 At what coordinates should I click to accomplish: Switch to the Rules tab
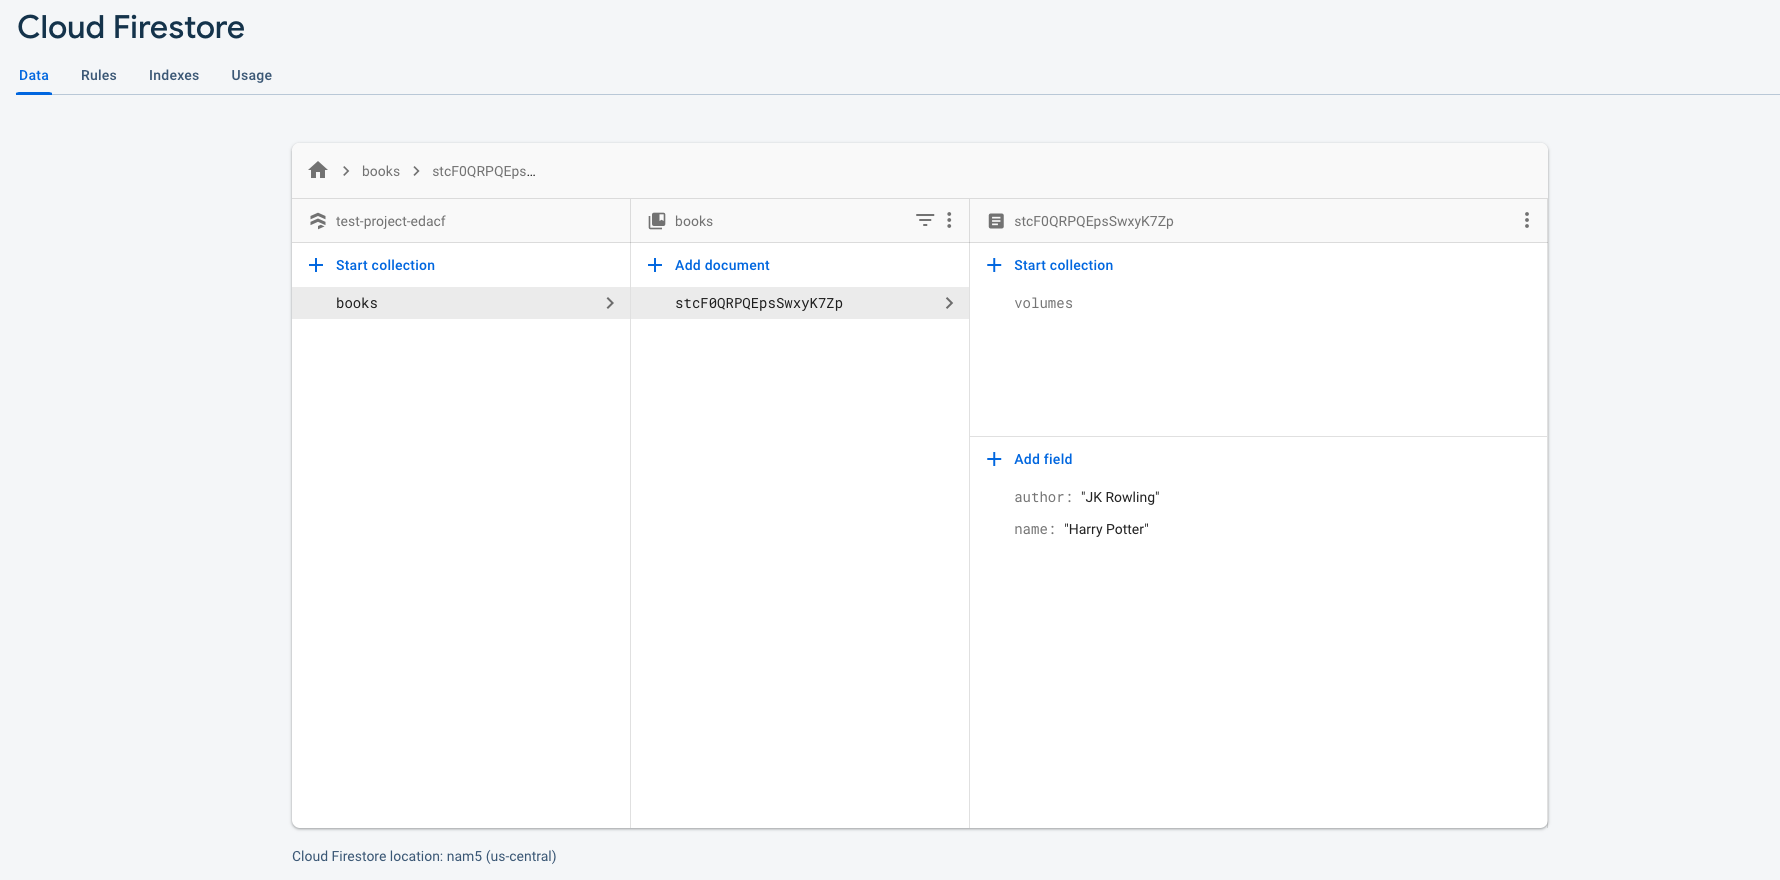click(x=99, y=75)
